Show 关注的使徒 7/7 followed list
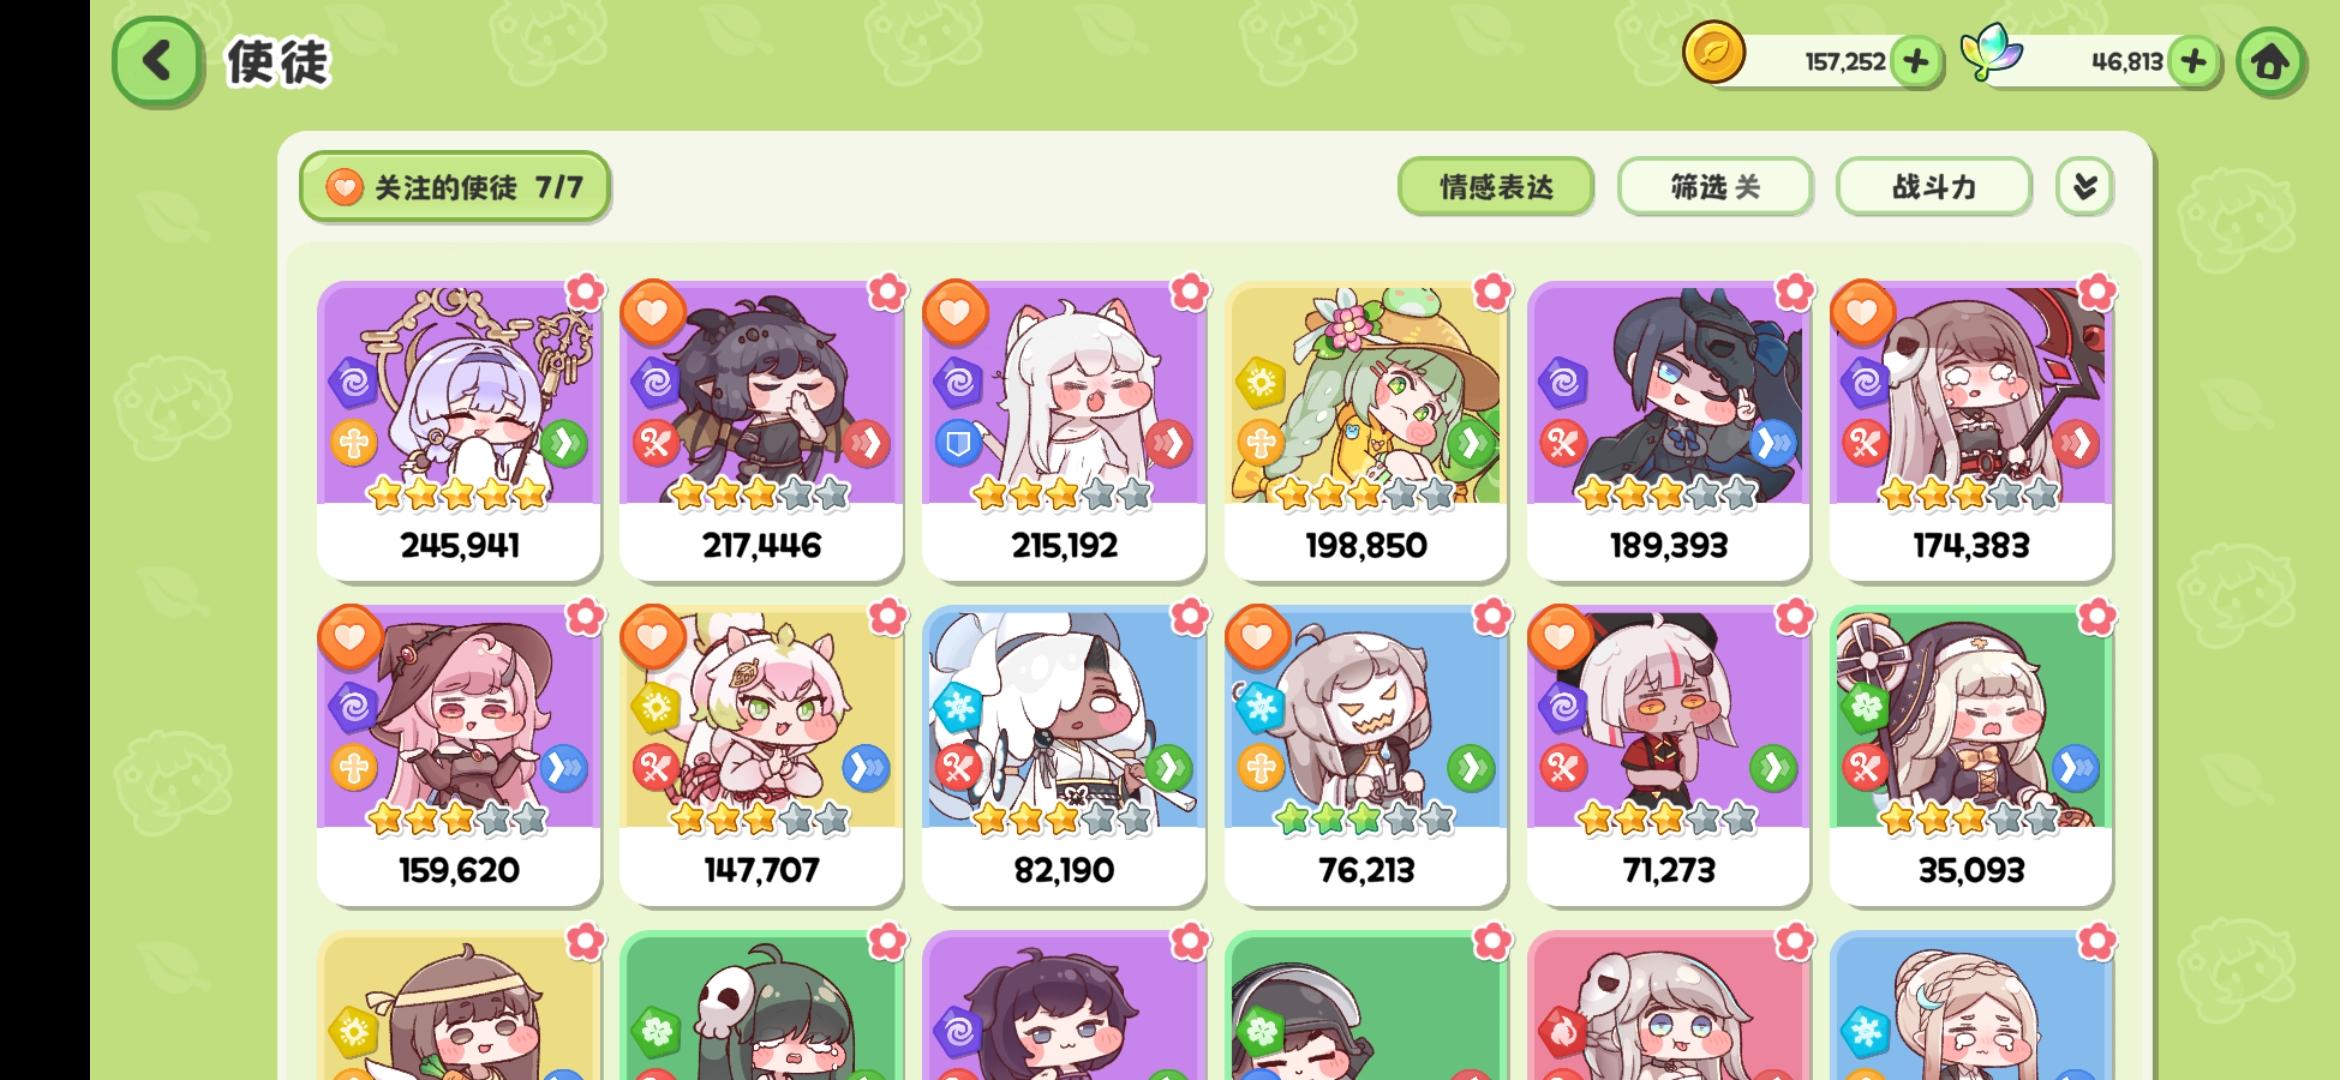Screen dimensions: 2340x1080 (x=455, y=186)
